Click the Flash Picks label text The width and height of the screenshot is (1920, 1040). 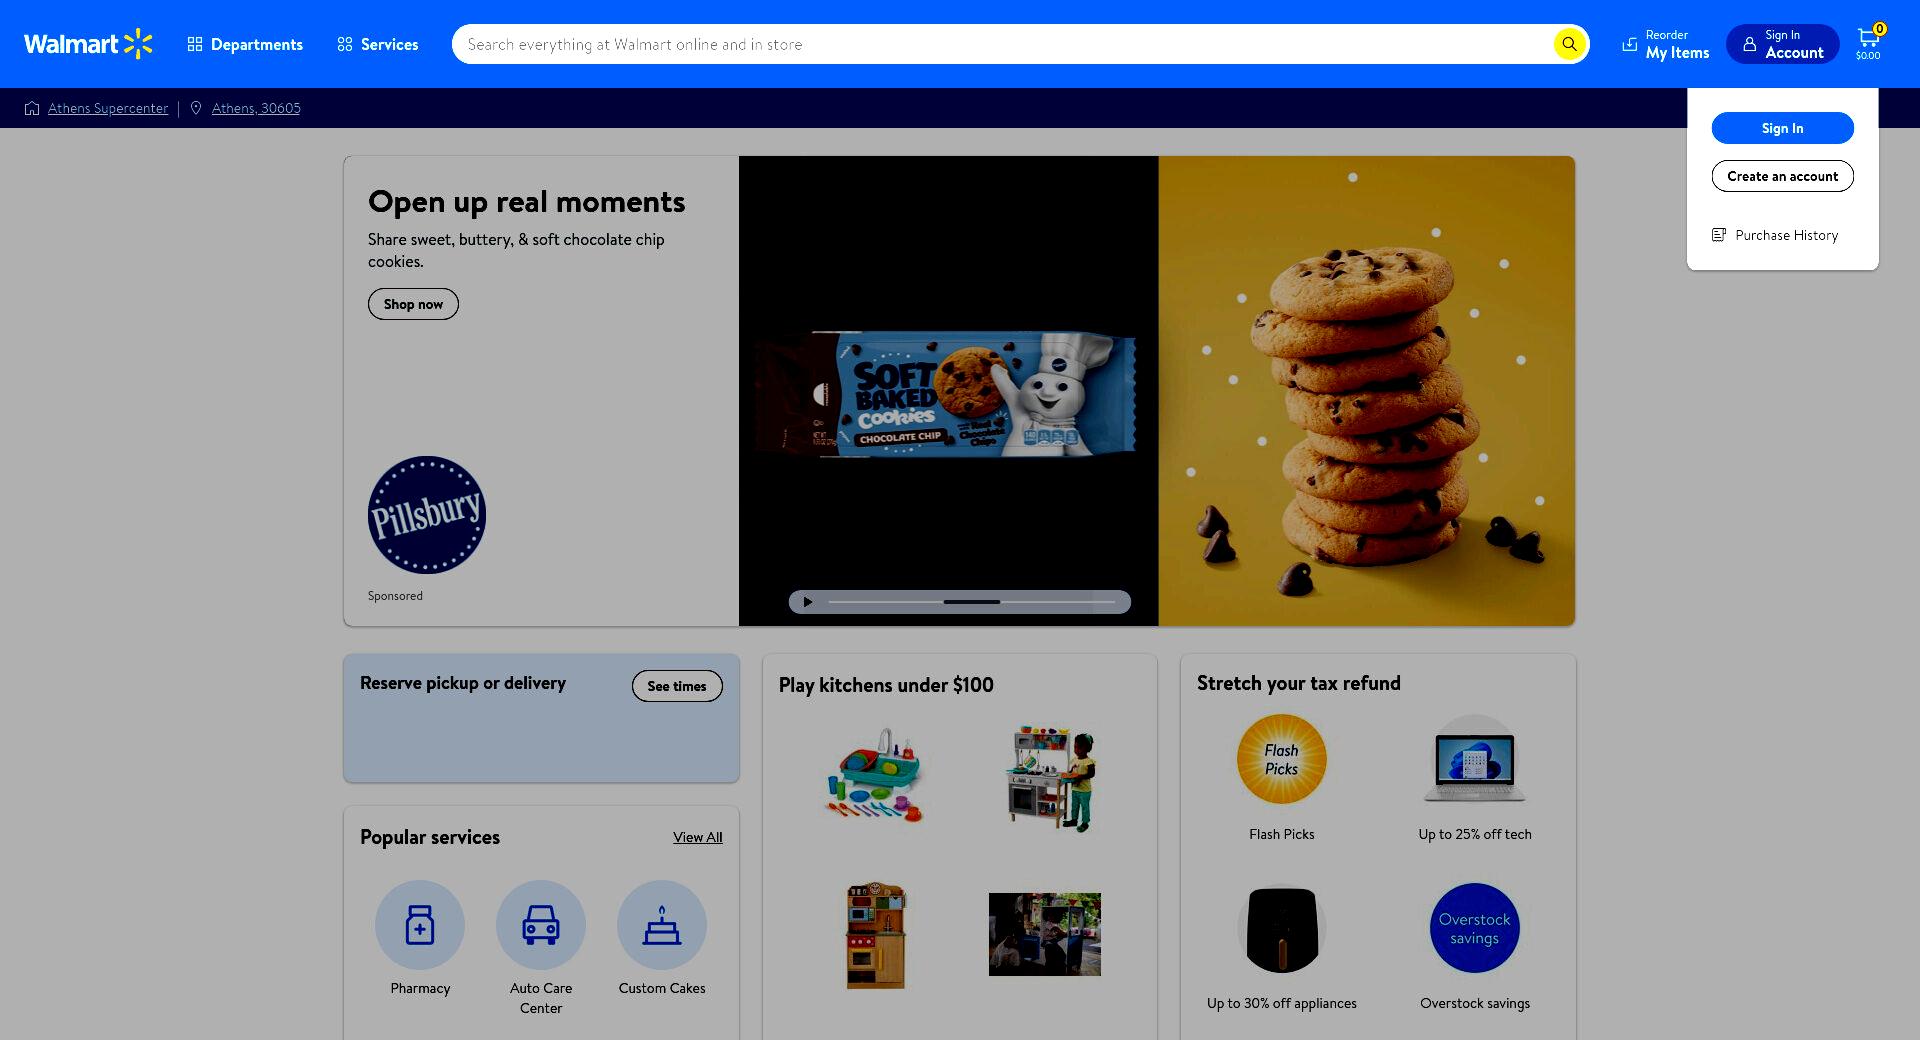point(1282,834)
